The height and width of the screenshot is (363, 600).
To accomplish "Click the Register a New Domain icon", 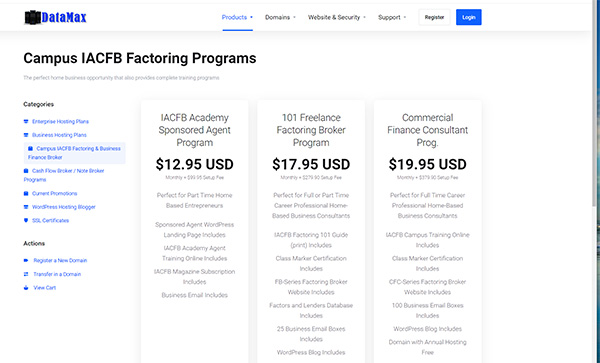I will pos(26,260).
